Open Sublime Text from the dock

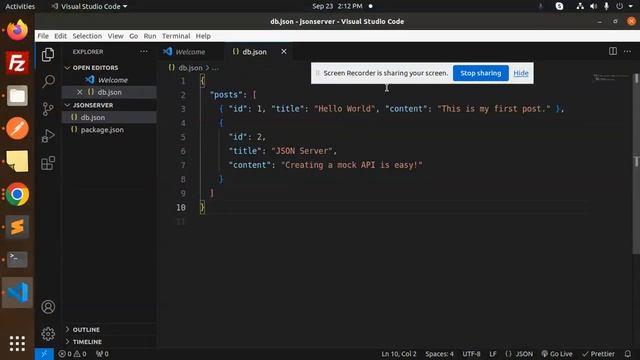pos(17,227)
